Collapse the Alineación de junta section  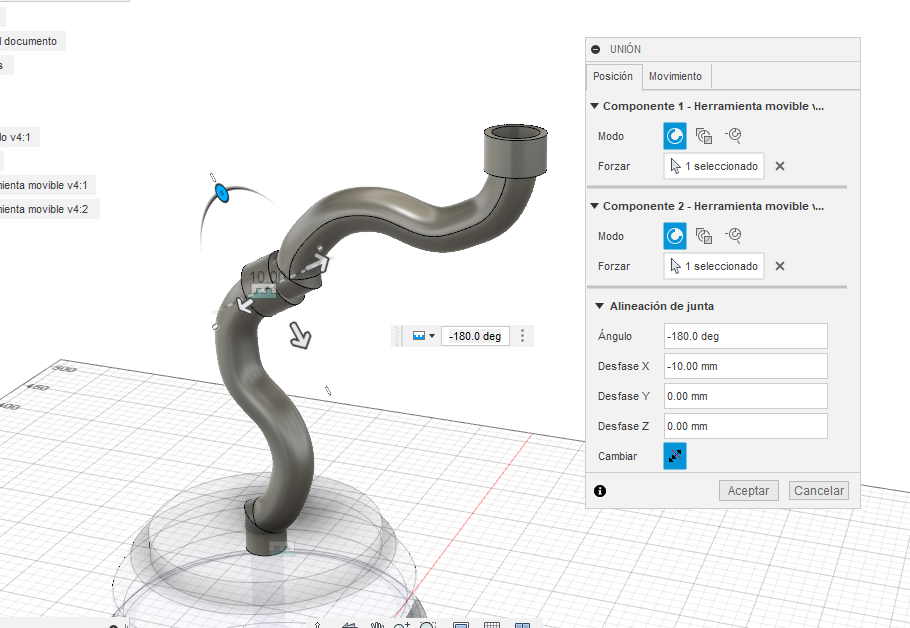tap(600, 306)
